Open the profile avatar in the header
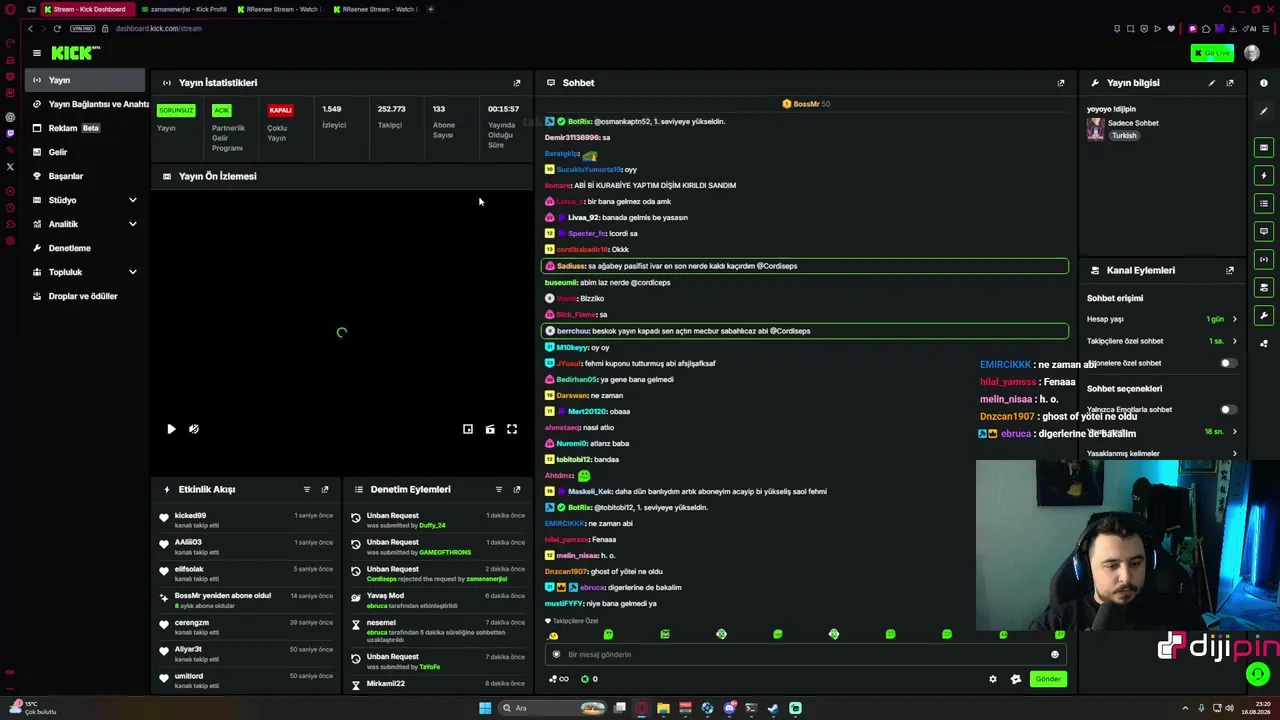The height and width of the screenshot is (720, 1280). click(1252, 53)
